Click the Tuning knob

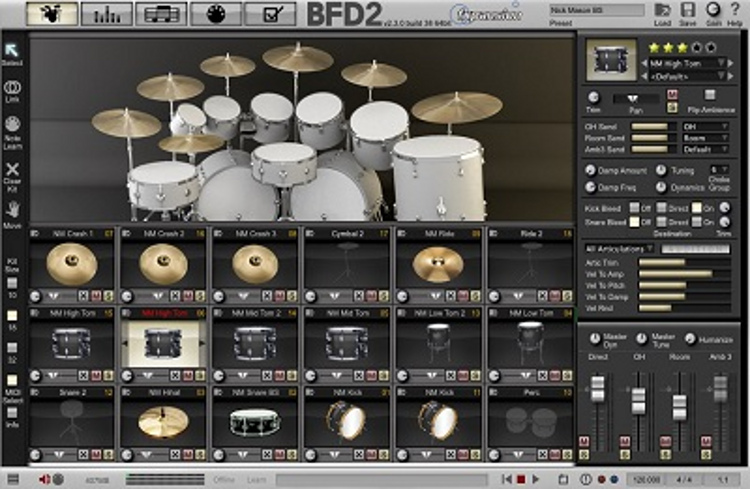click(x=661, y=170)
